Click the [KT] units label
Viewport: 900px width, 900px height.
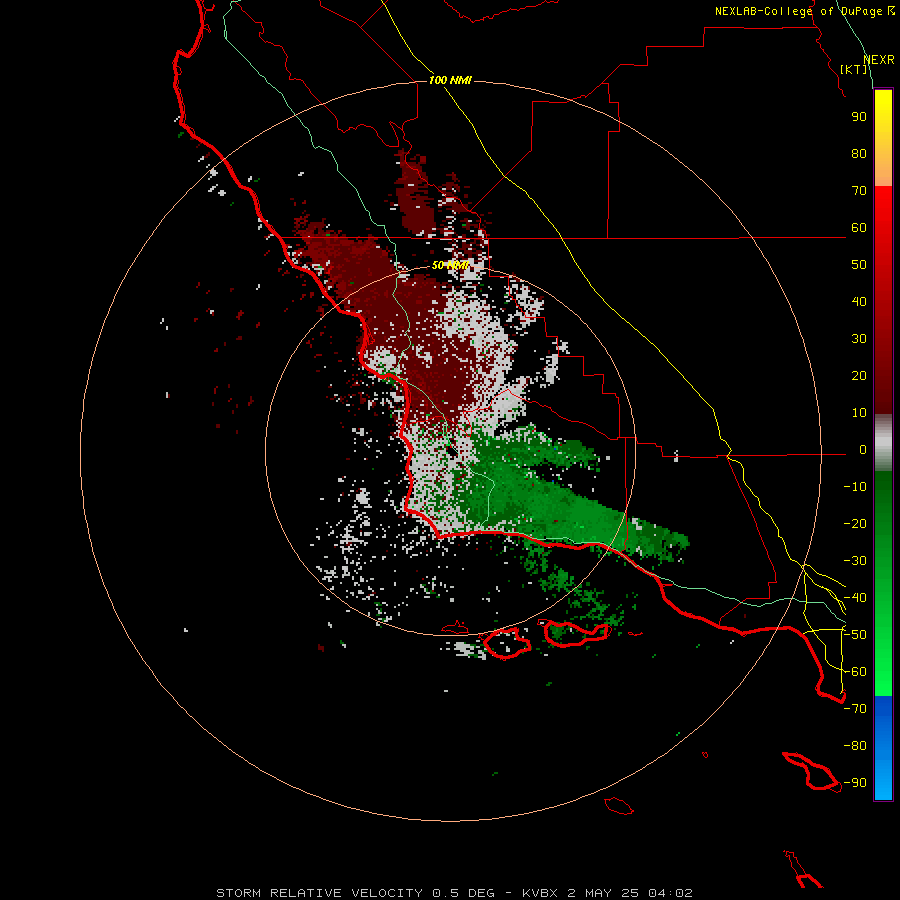pos(854,69)
